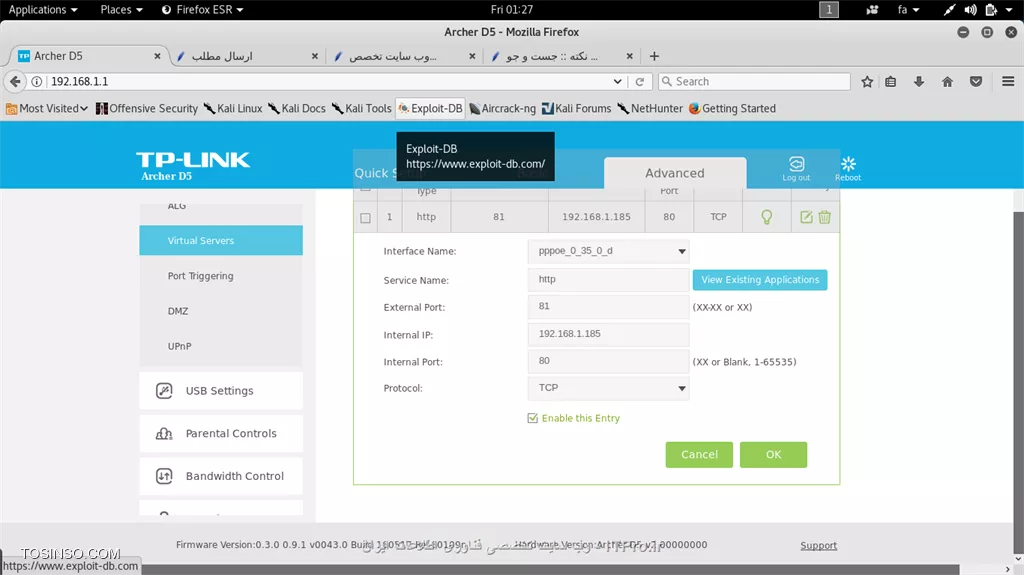Screen dimensions: 1024x575
Task: Open the downloads arrow icon
Action: [x=919, y=82]
